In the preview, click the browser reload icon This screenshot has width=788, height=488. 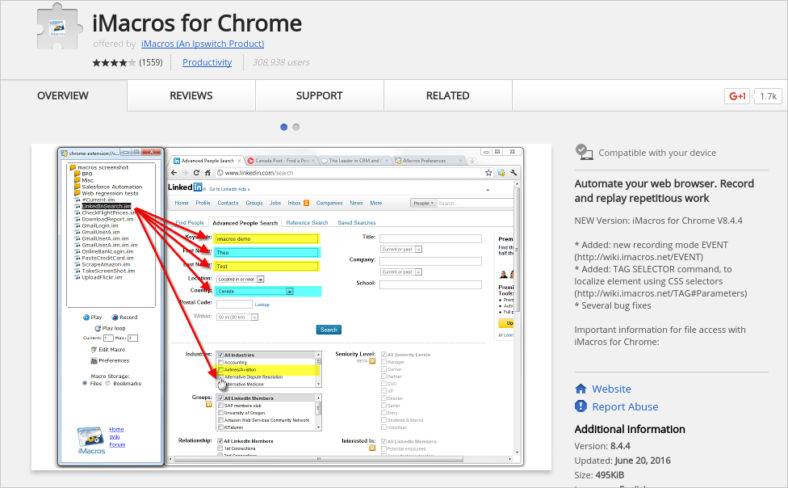tap(196, 172)
